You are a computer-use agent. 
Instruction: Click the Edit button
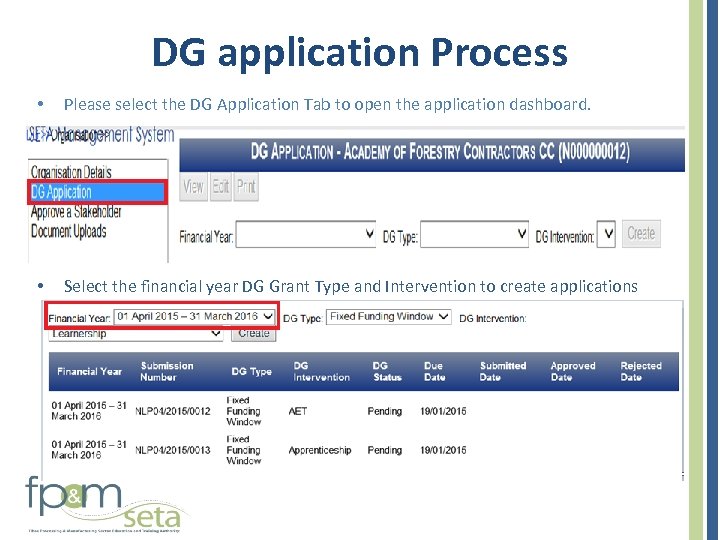tap(220, 186)
